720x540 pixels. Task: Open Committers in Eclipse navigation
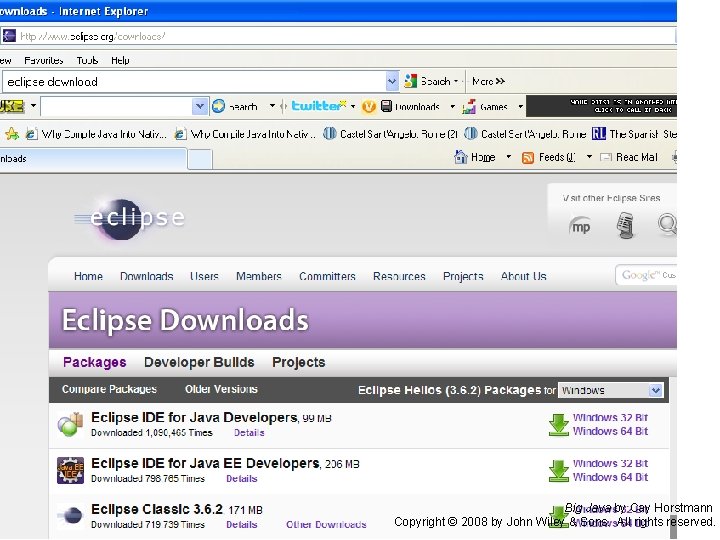point(327,276)
